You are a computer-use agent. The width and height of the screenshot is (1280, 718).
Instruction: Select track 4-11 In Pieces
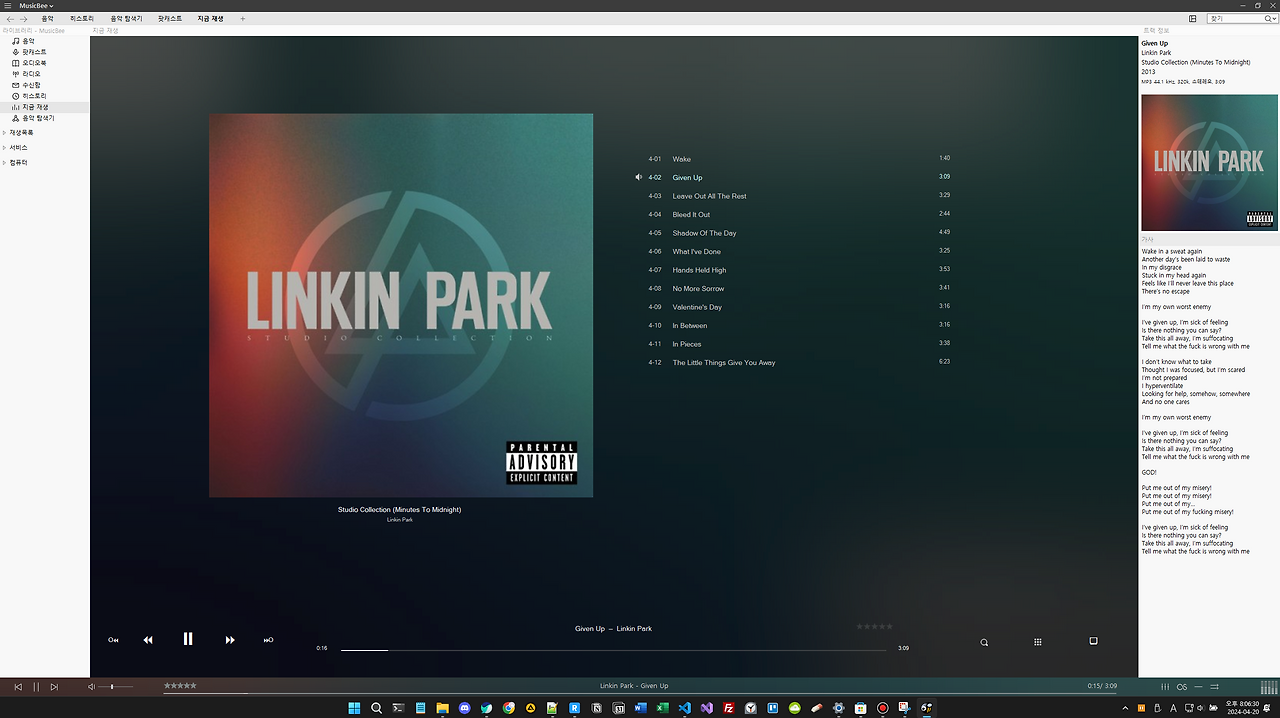798,344
